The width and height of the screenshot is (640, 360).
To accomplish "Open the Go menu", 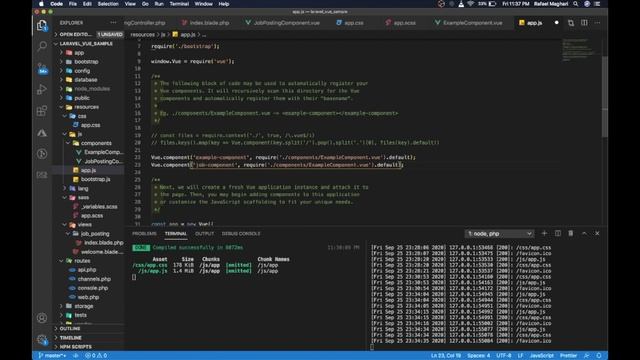I will pyautogui.click(x=145, y=4).
